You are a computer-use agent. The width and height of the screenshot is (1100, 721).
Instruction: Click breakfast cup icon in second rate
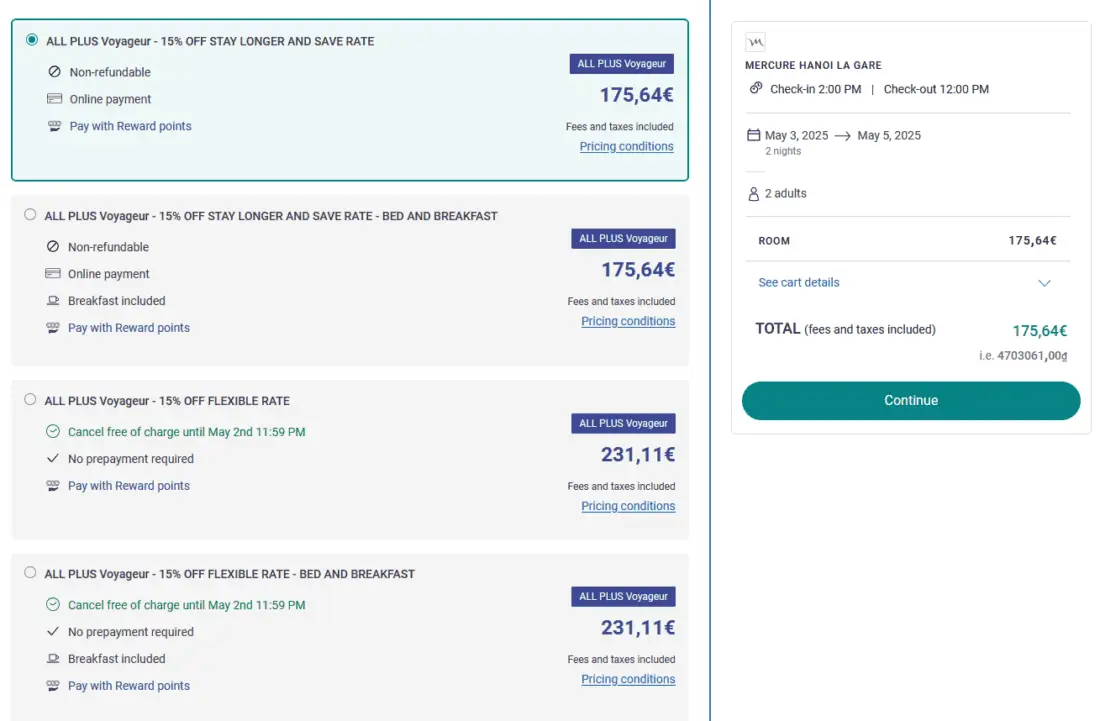(x=53, y=301)
